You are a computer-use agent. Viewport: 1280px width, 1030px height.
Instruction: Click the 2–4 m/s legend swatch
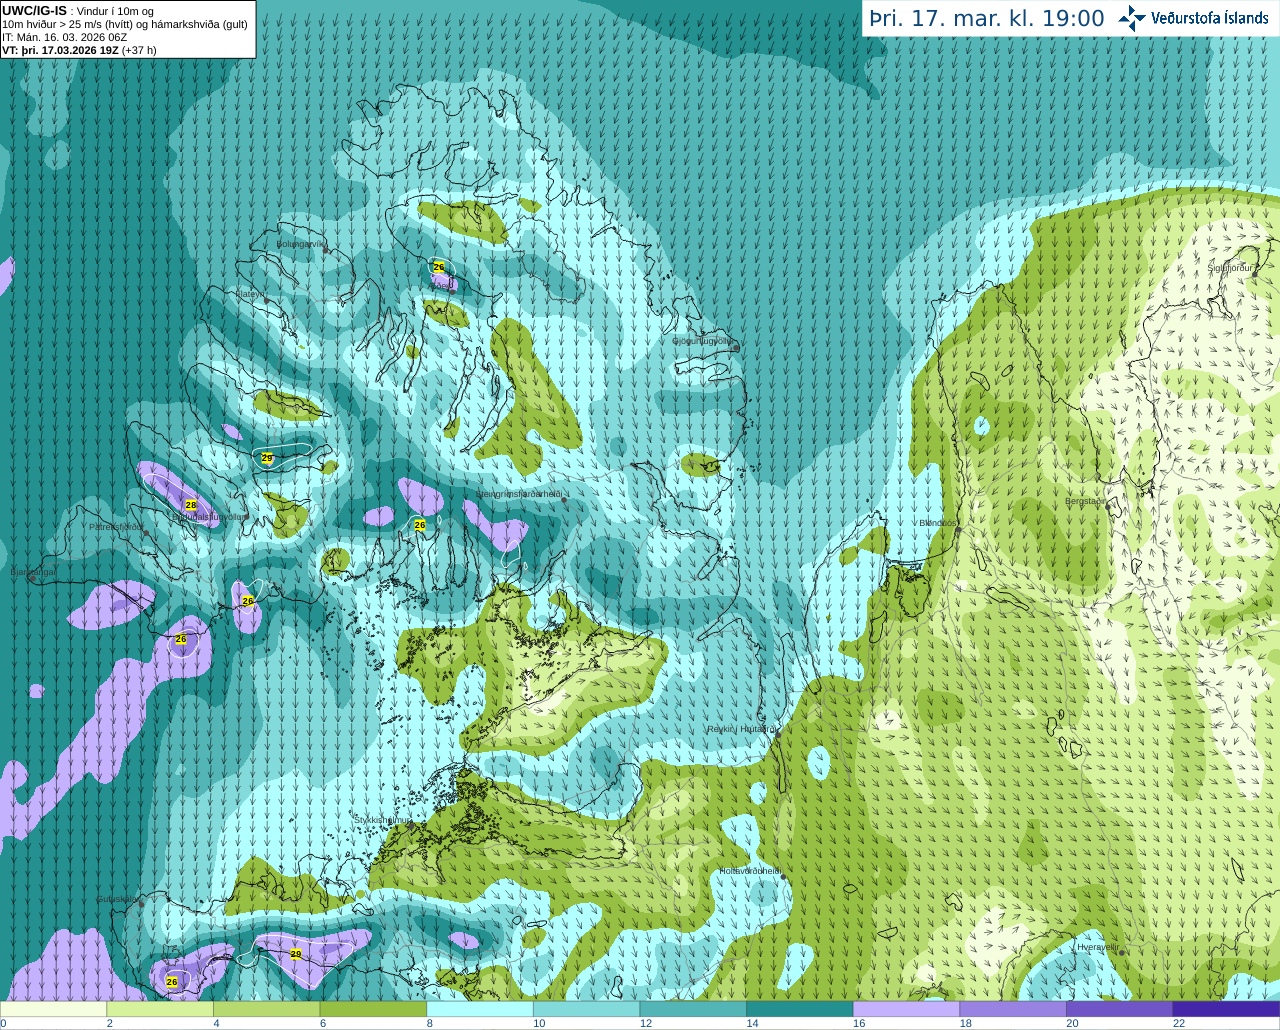[160, 1008]
